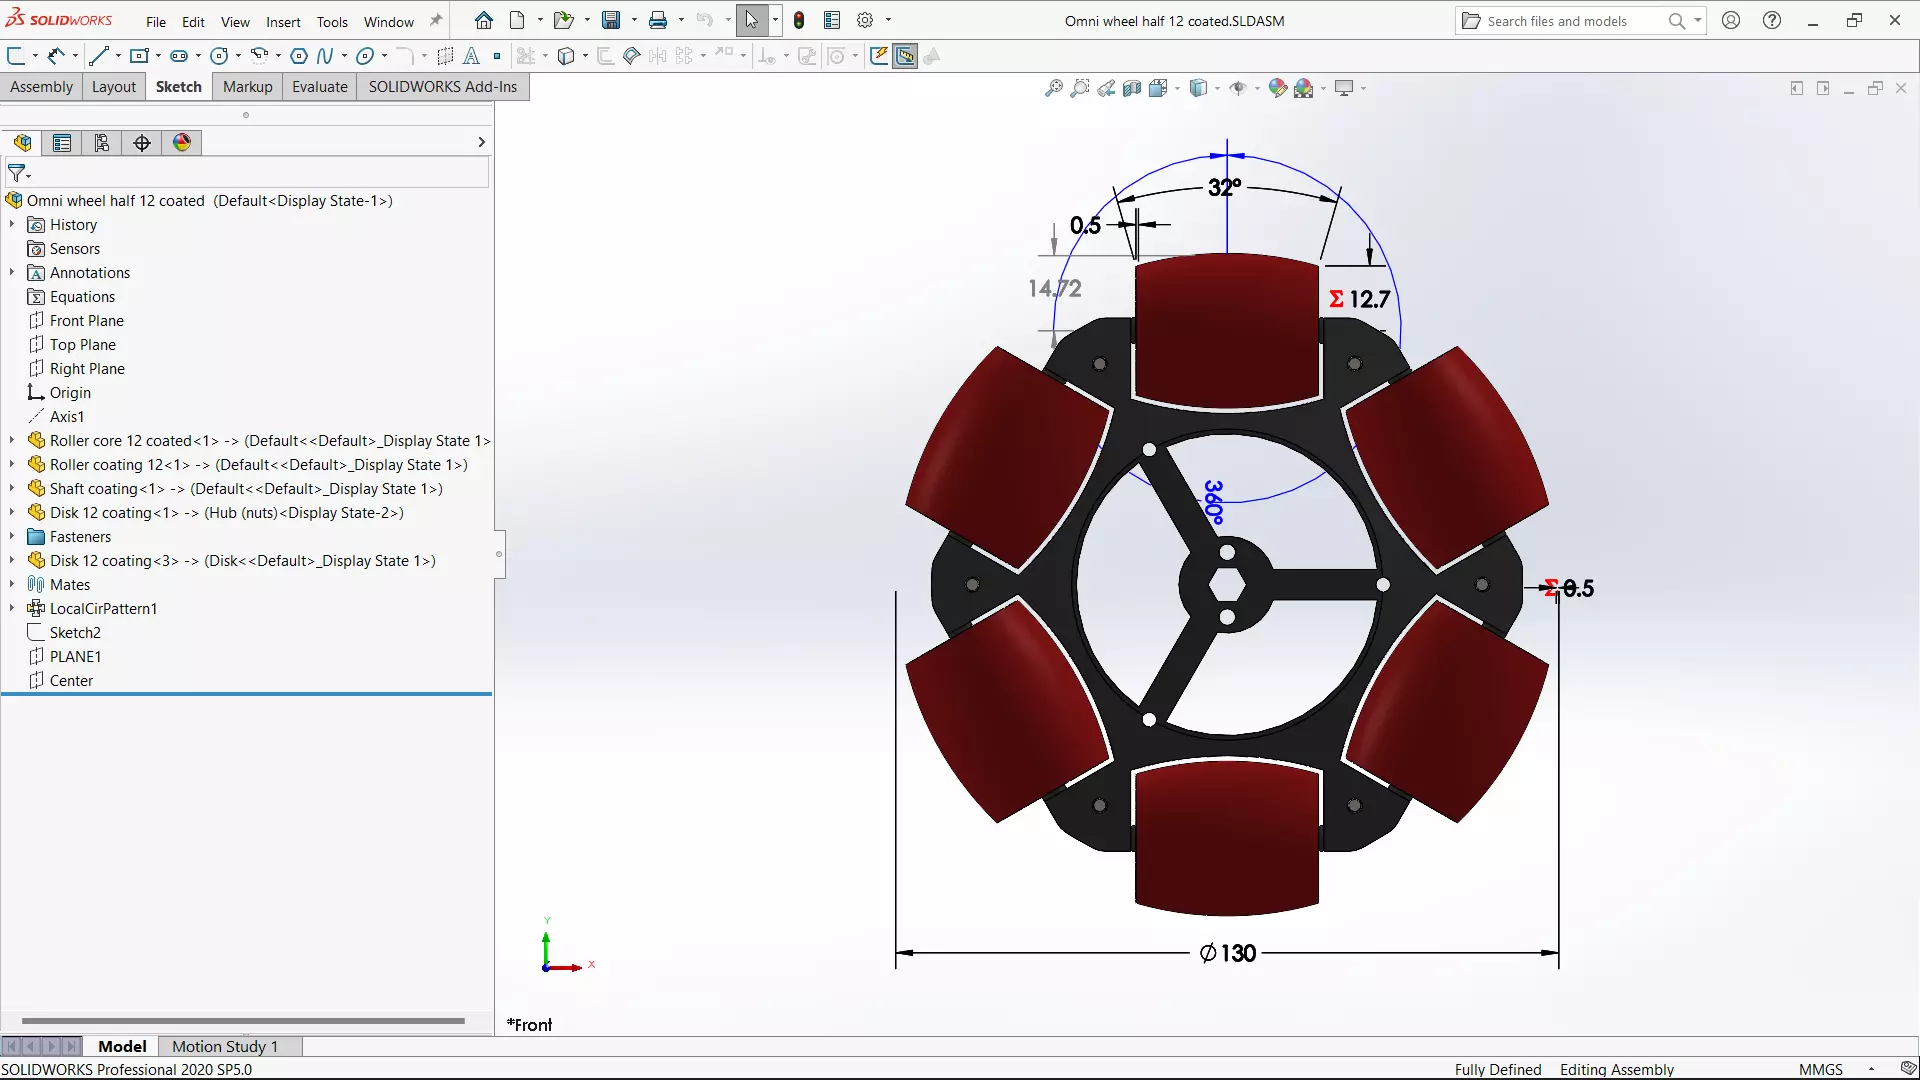Select the Circle sketch tool

pos(219,56)
